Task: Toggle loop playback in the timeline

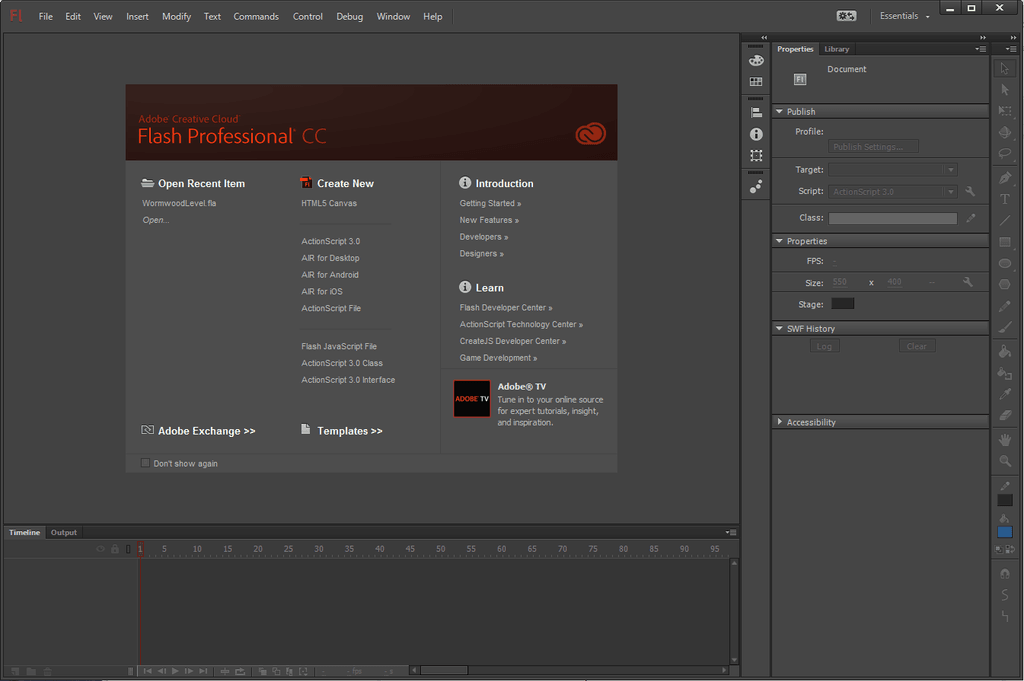Action: [x=240, y=671]
